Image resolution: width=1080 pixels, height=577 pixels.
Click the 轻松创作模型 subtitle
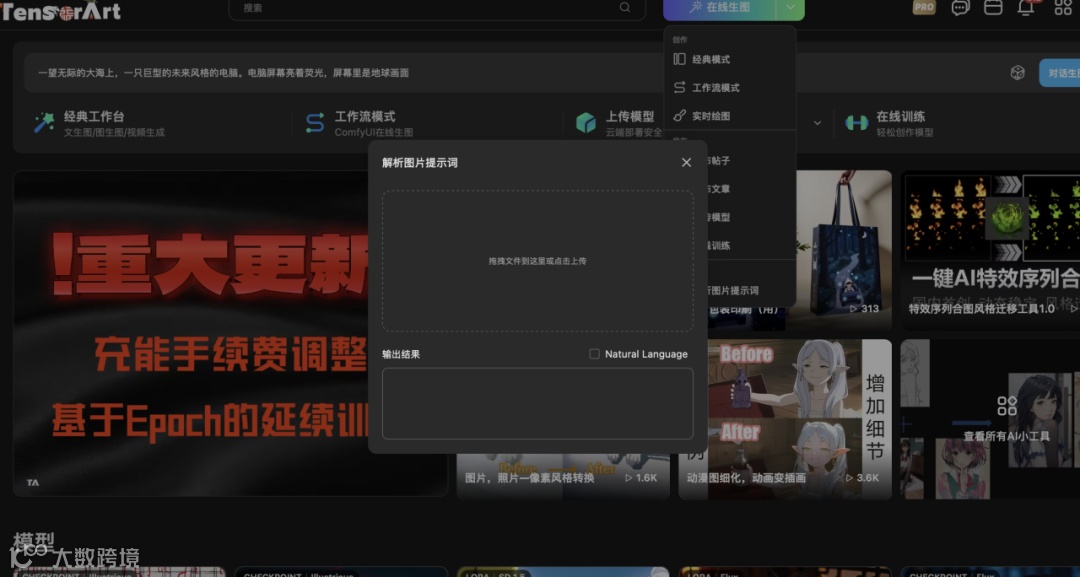point(905,132)
